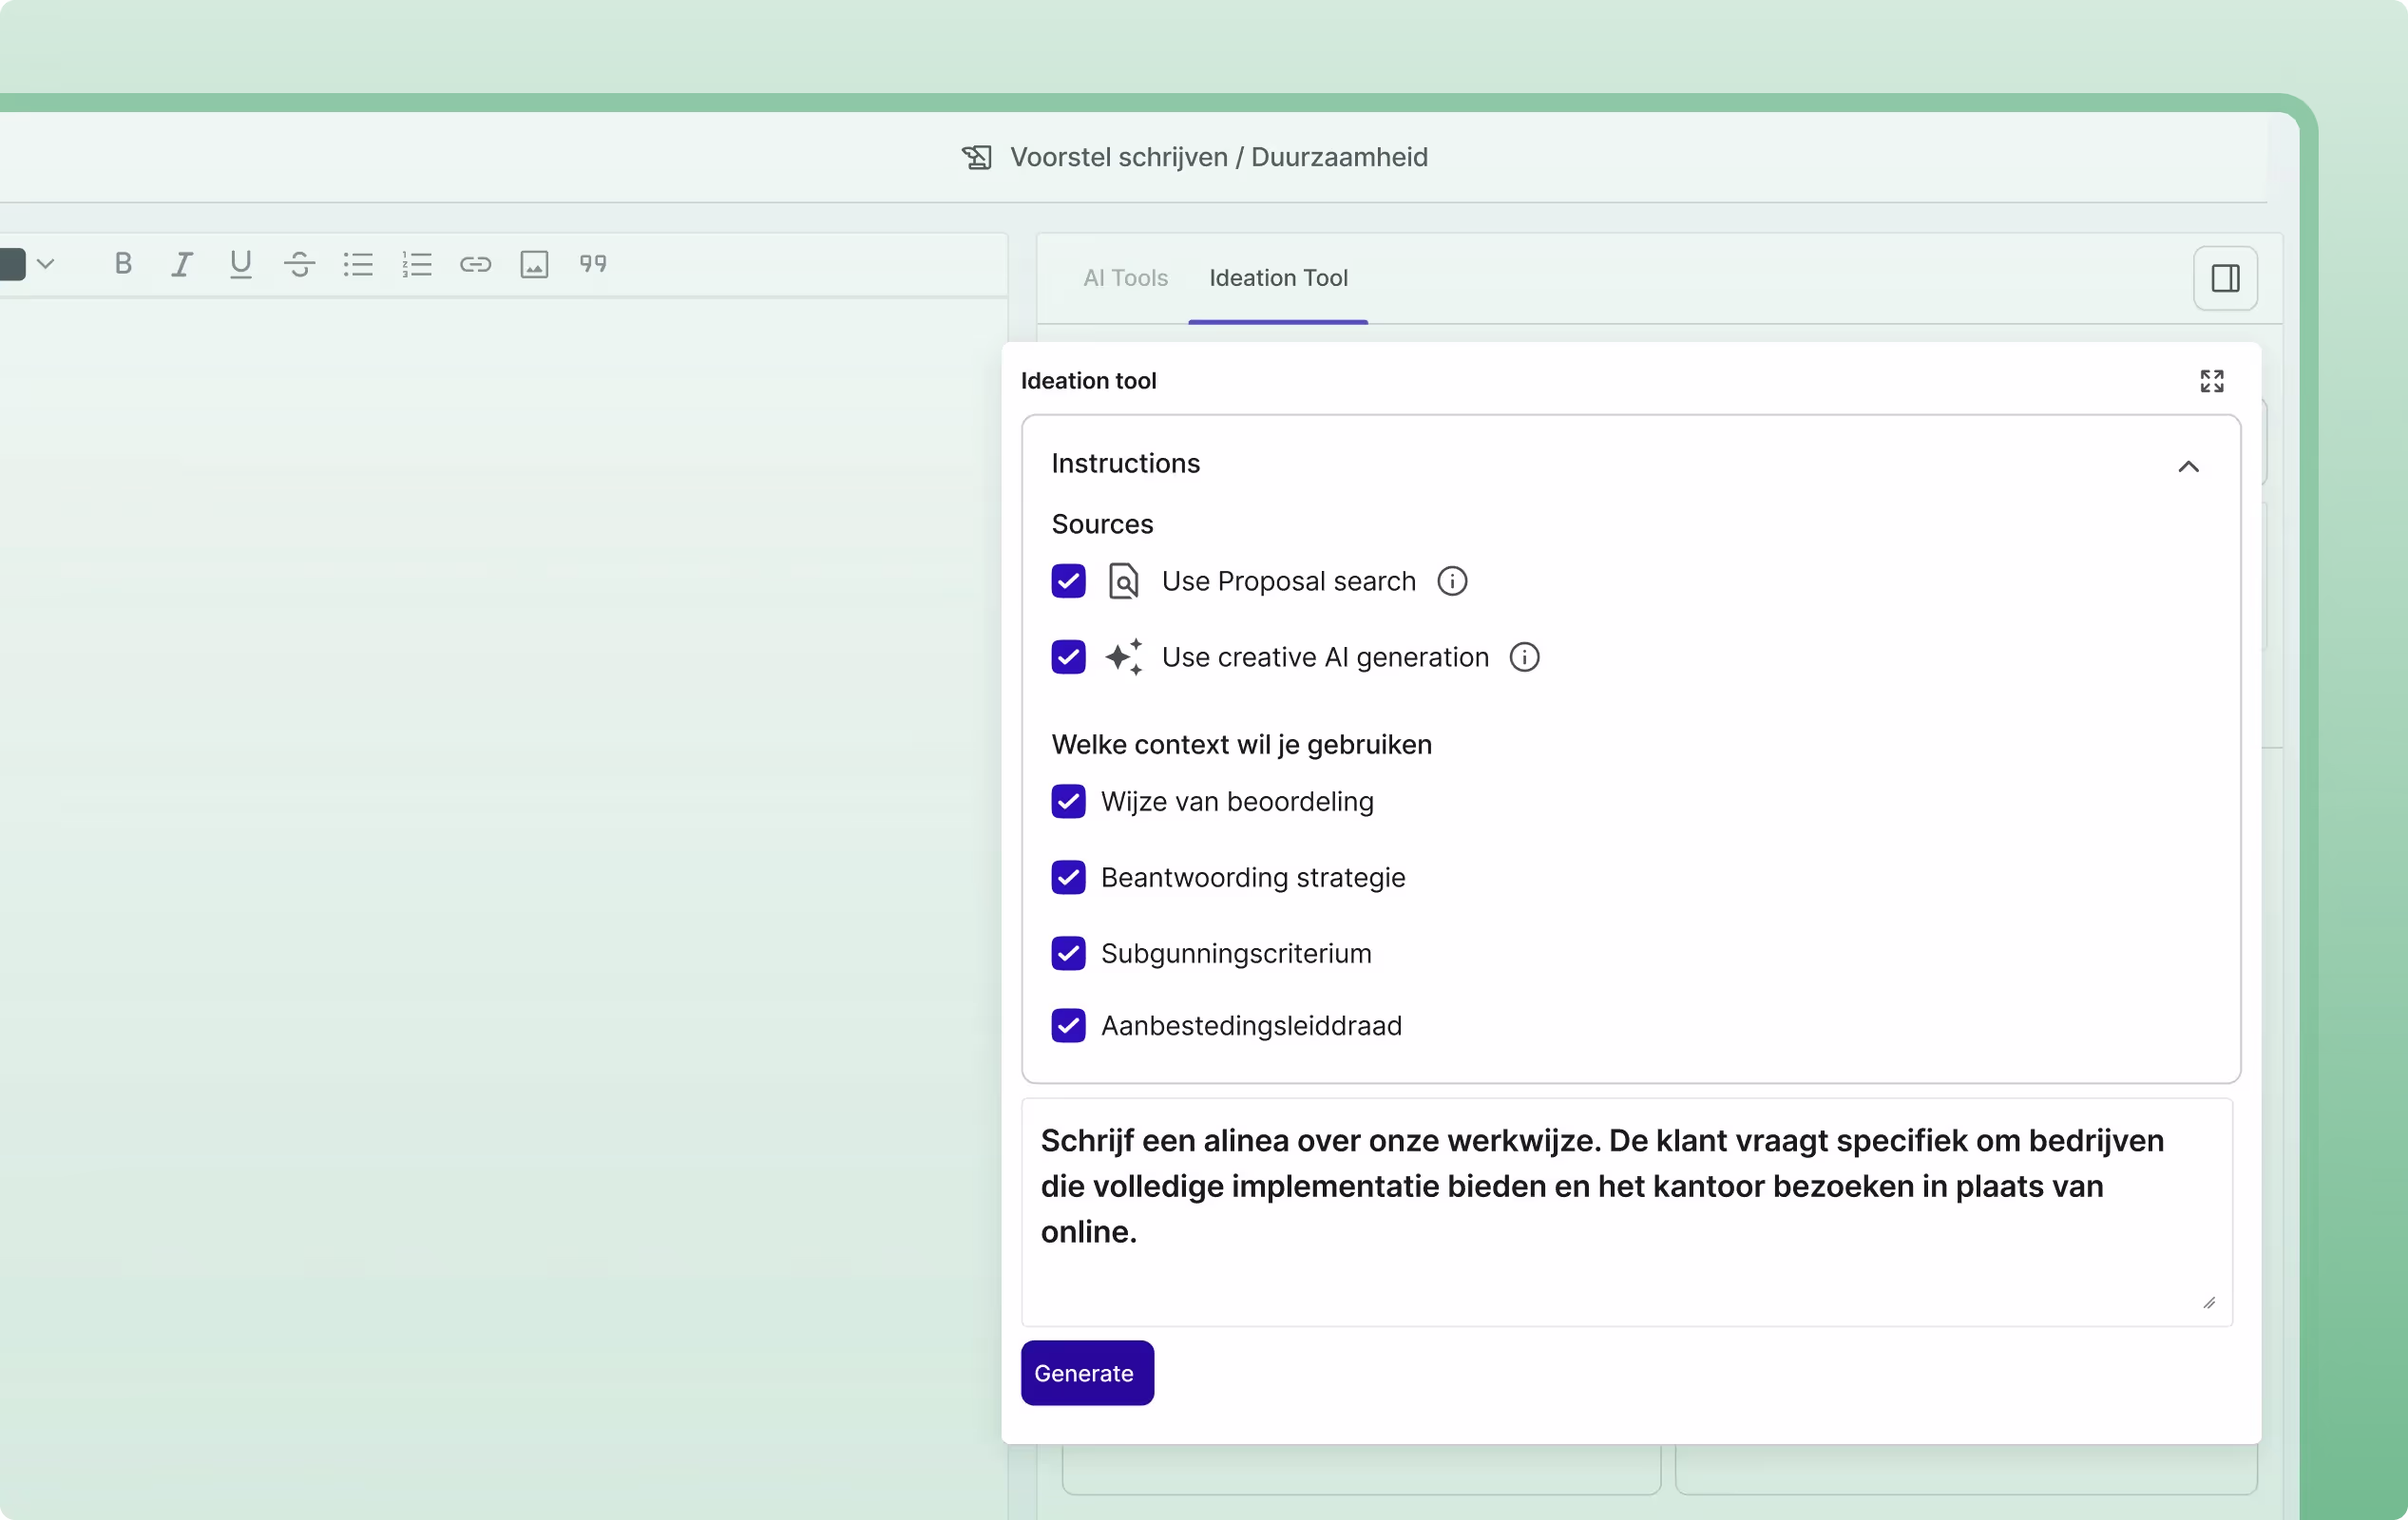Click the underline icon
This screenshot has height=1520, width=2408.
240,264
